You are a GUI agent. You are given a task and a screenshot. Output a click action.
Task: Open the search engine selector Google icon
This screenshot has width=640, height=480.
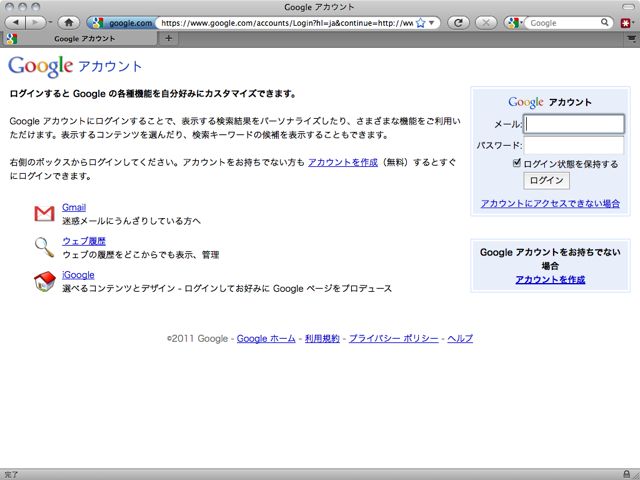[x=514, y=23]
